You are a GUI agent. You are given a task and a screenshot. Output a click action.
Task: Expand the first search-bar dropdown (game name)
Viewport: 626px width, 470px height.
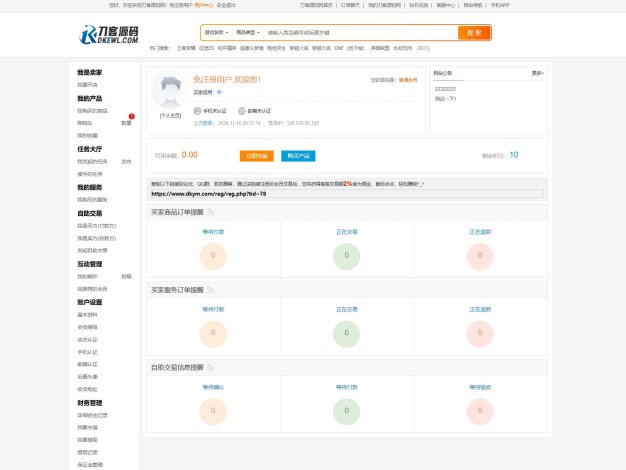pos(216,32)
